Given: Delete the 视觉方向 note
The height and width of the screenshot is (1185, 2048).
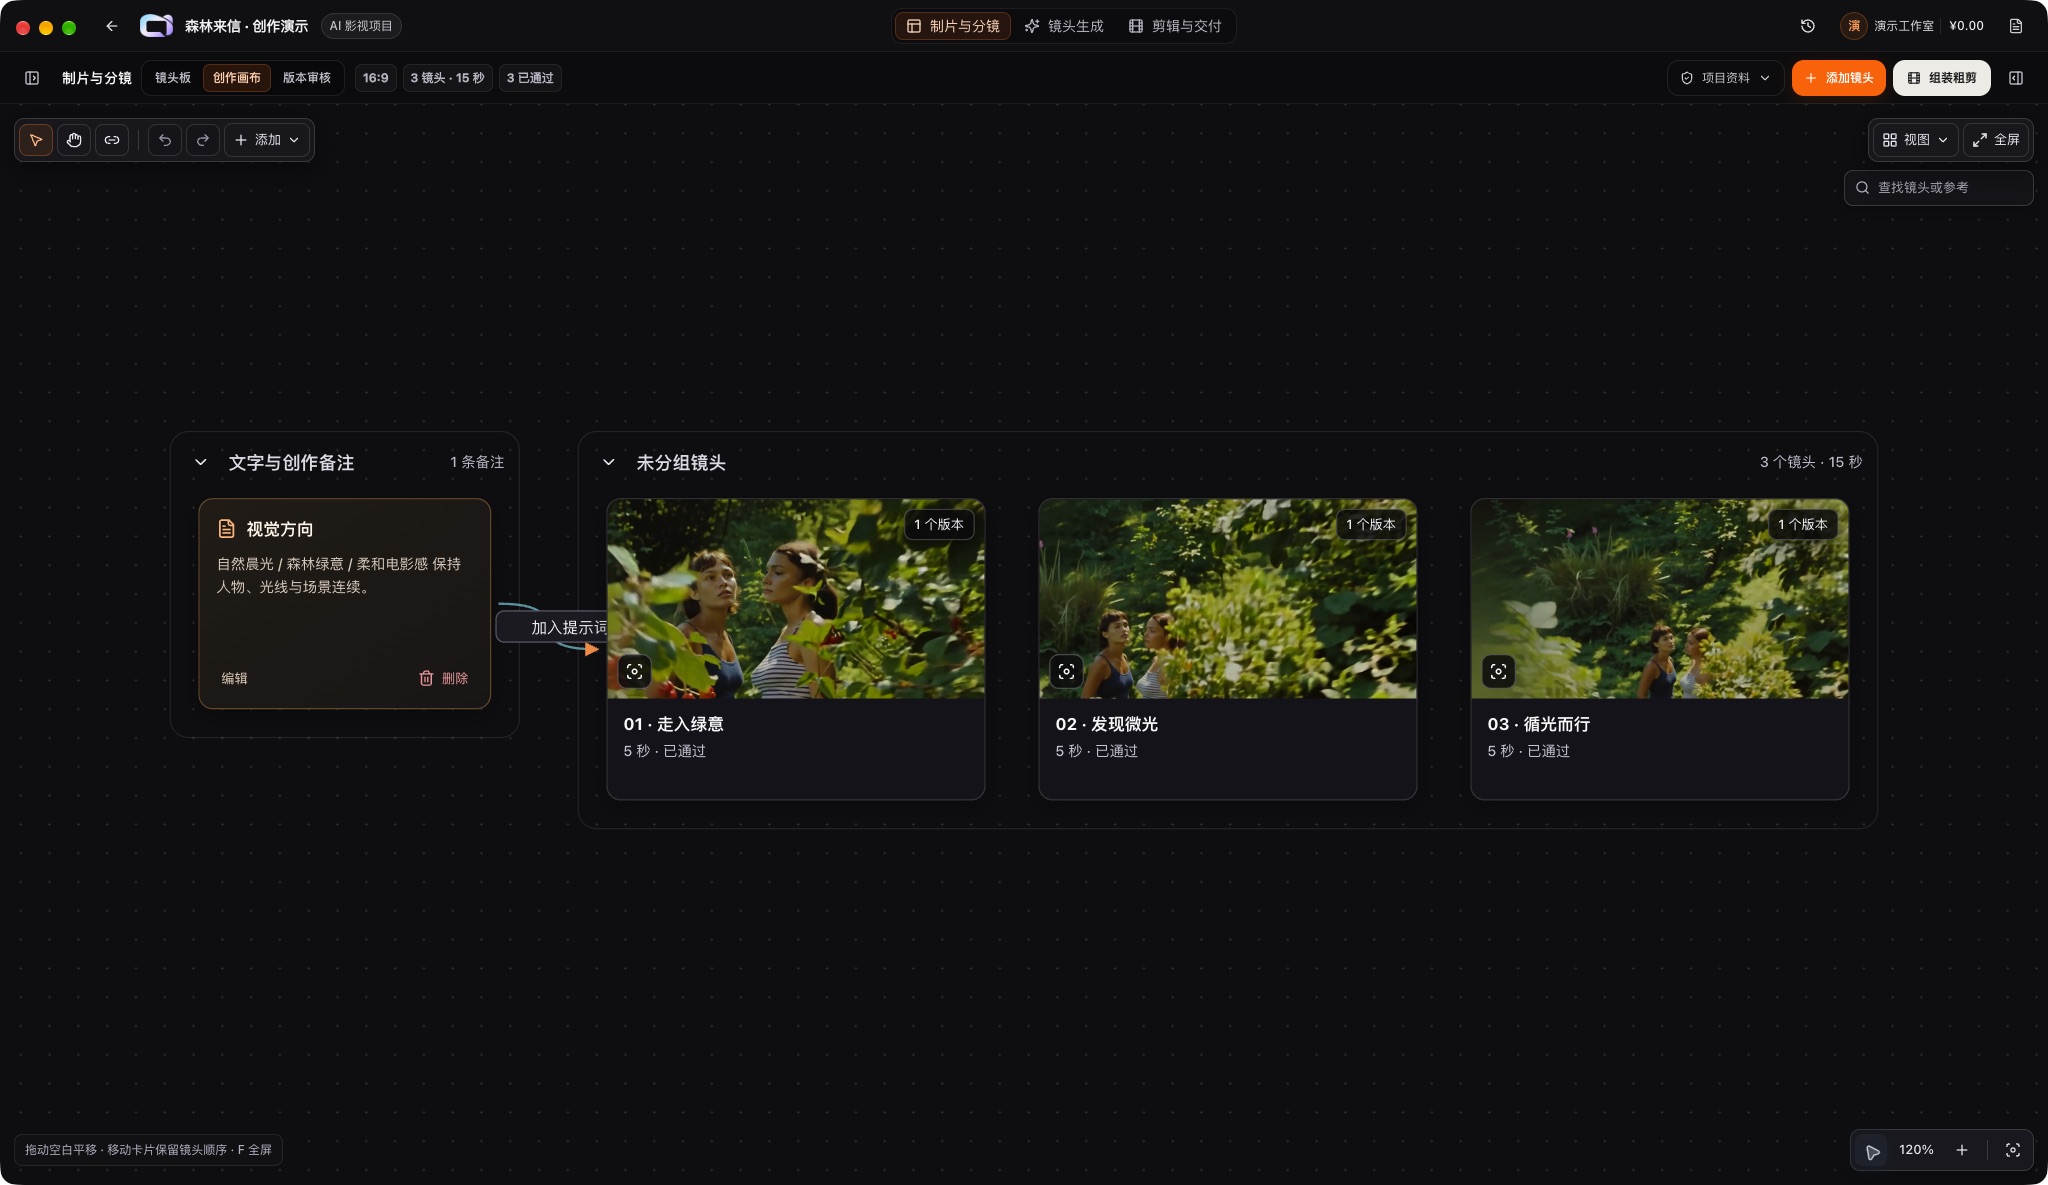Looking at the screenshot, I should tap(443, 678).
